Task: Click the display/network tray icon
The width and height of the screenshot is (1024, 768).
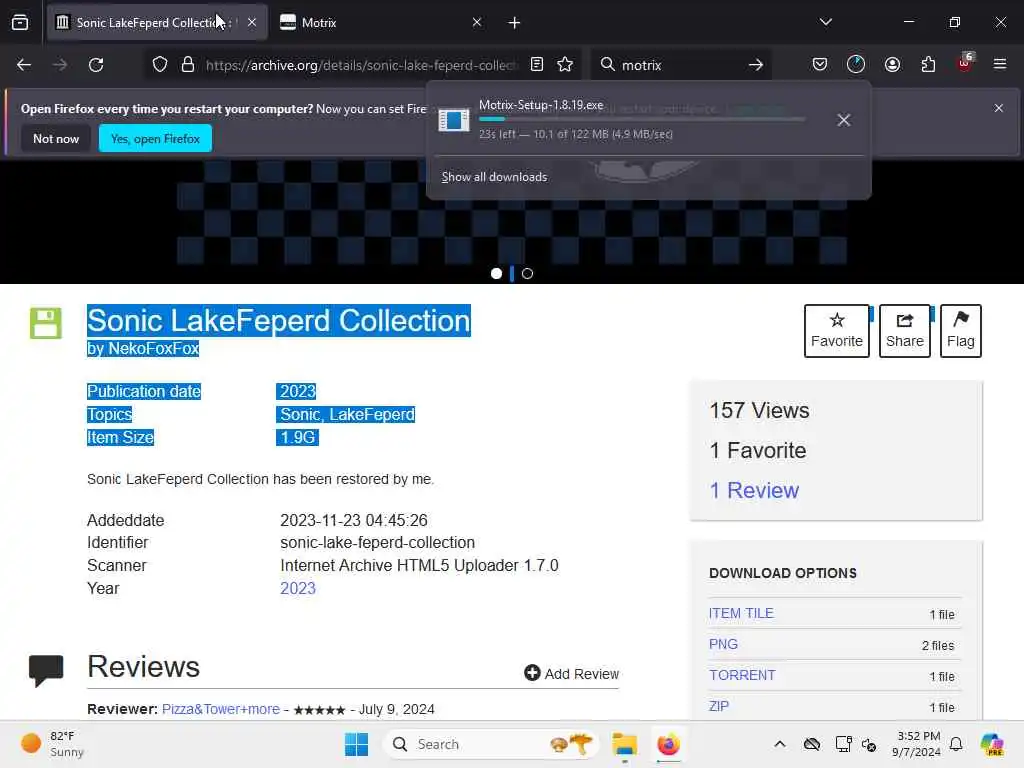Action: coord(843,744)
